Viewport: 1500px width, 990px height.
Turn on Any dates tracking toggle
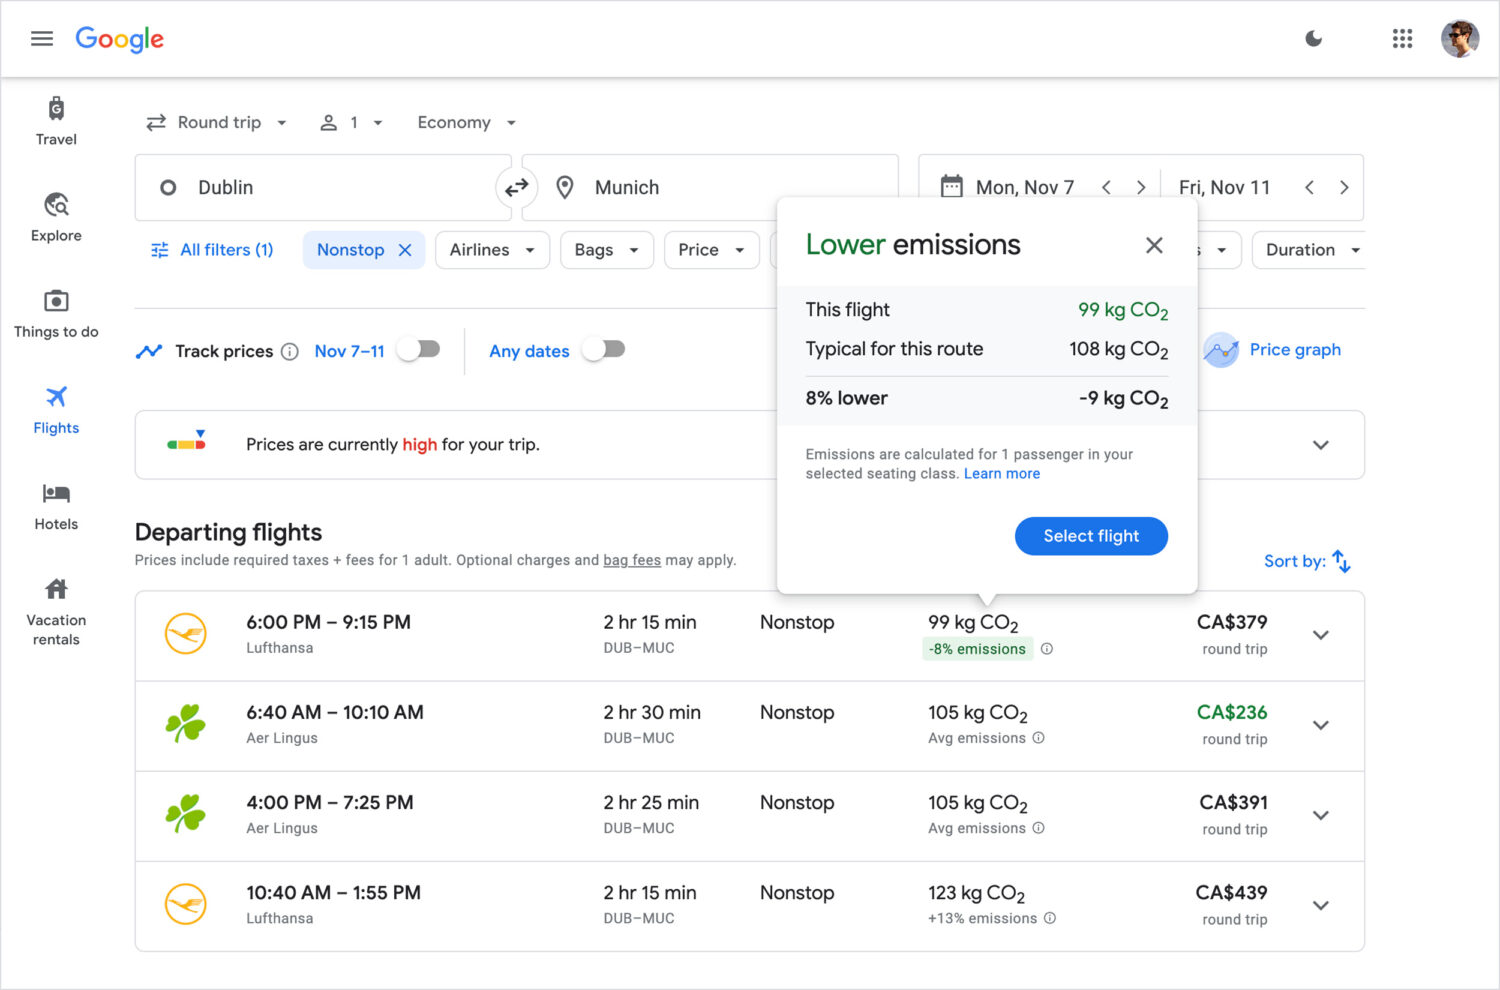(604, 349)
